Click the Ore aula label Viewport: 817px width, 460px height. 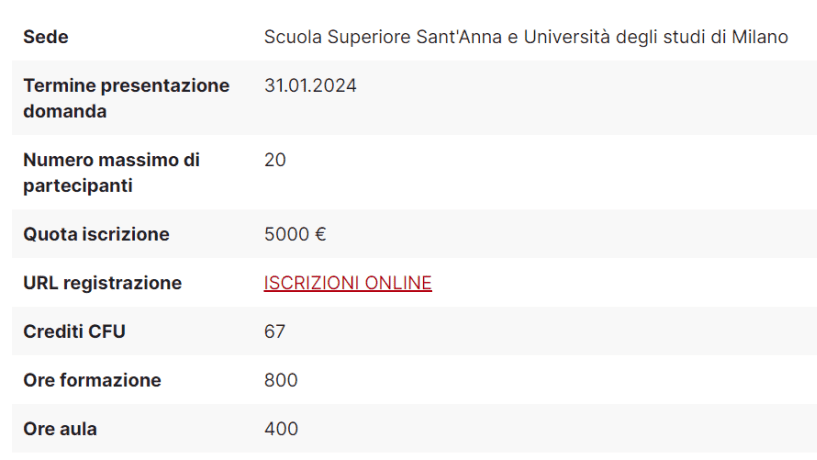coord(60,429)
